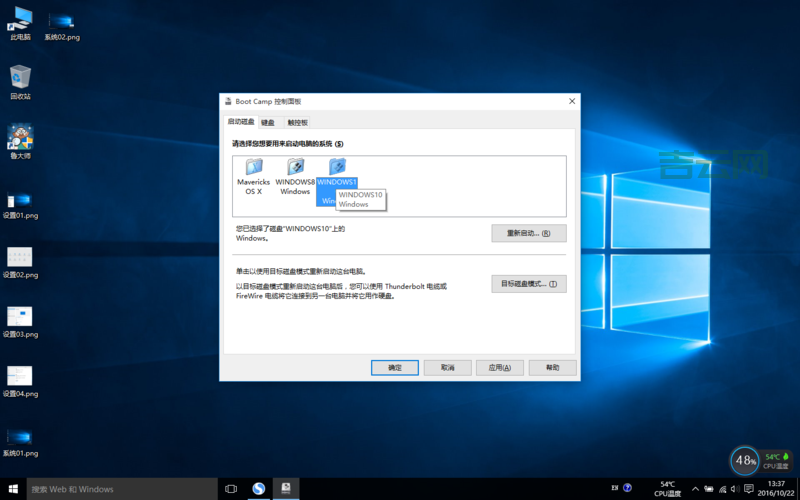800x500 pixels.
Task: Open the Windows Start menu
Action: [13, 489]
